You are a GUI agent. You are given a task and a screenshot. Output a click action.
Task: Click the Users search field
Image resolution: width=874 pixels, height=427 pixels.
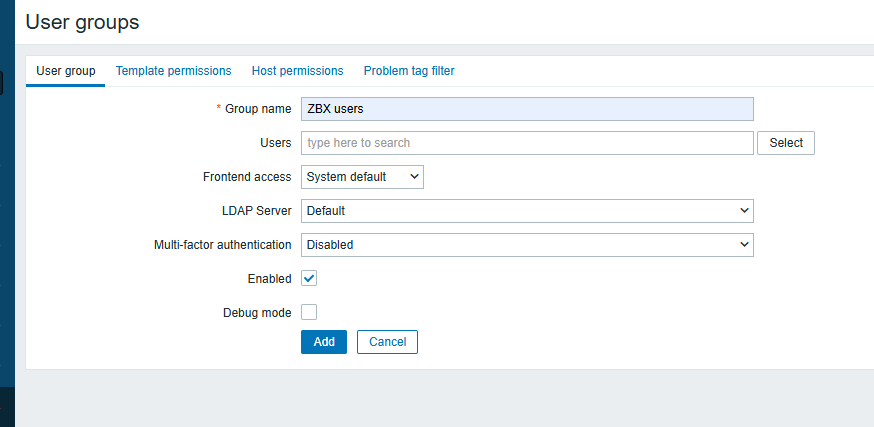point(527,143)
